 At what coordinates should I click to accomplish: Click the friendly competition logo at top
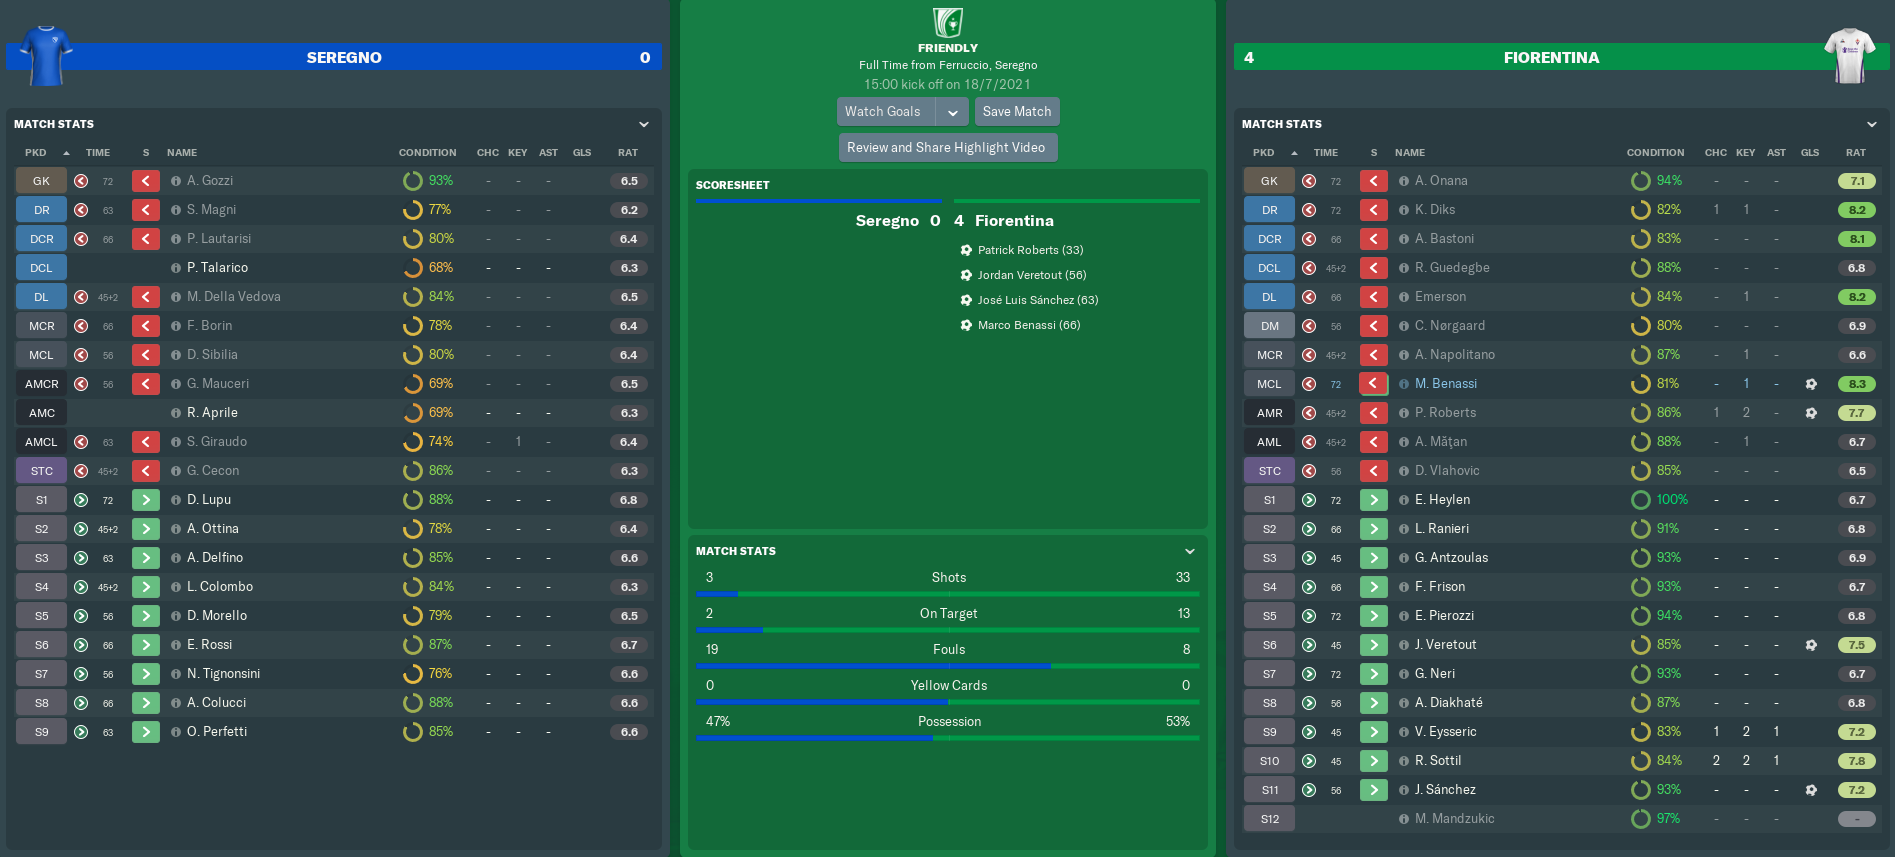pyautogui.click(x=947, y=22)
